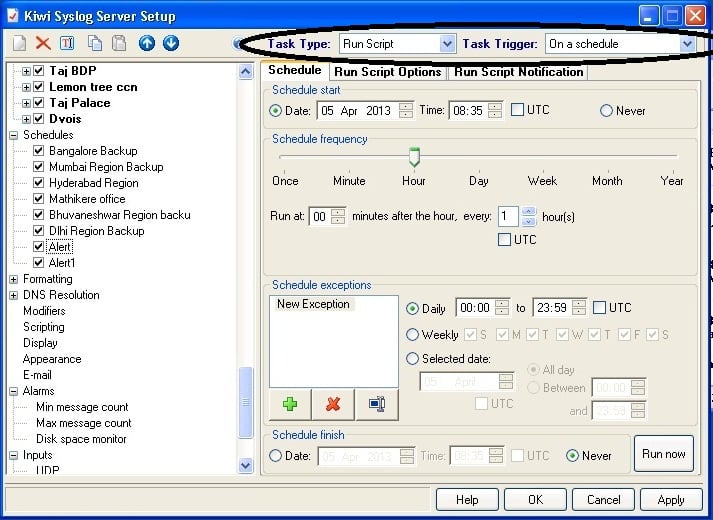
Task: Open the Appearance settings item
Action: point(52,359)
